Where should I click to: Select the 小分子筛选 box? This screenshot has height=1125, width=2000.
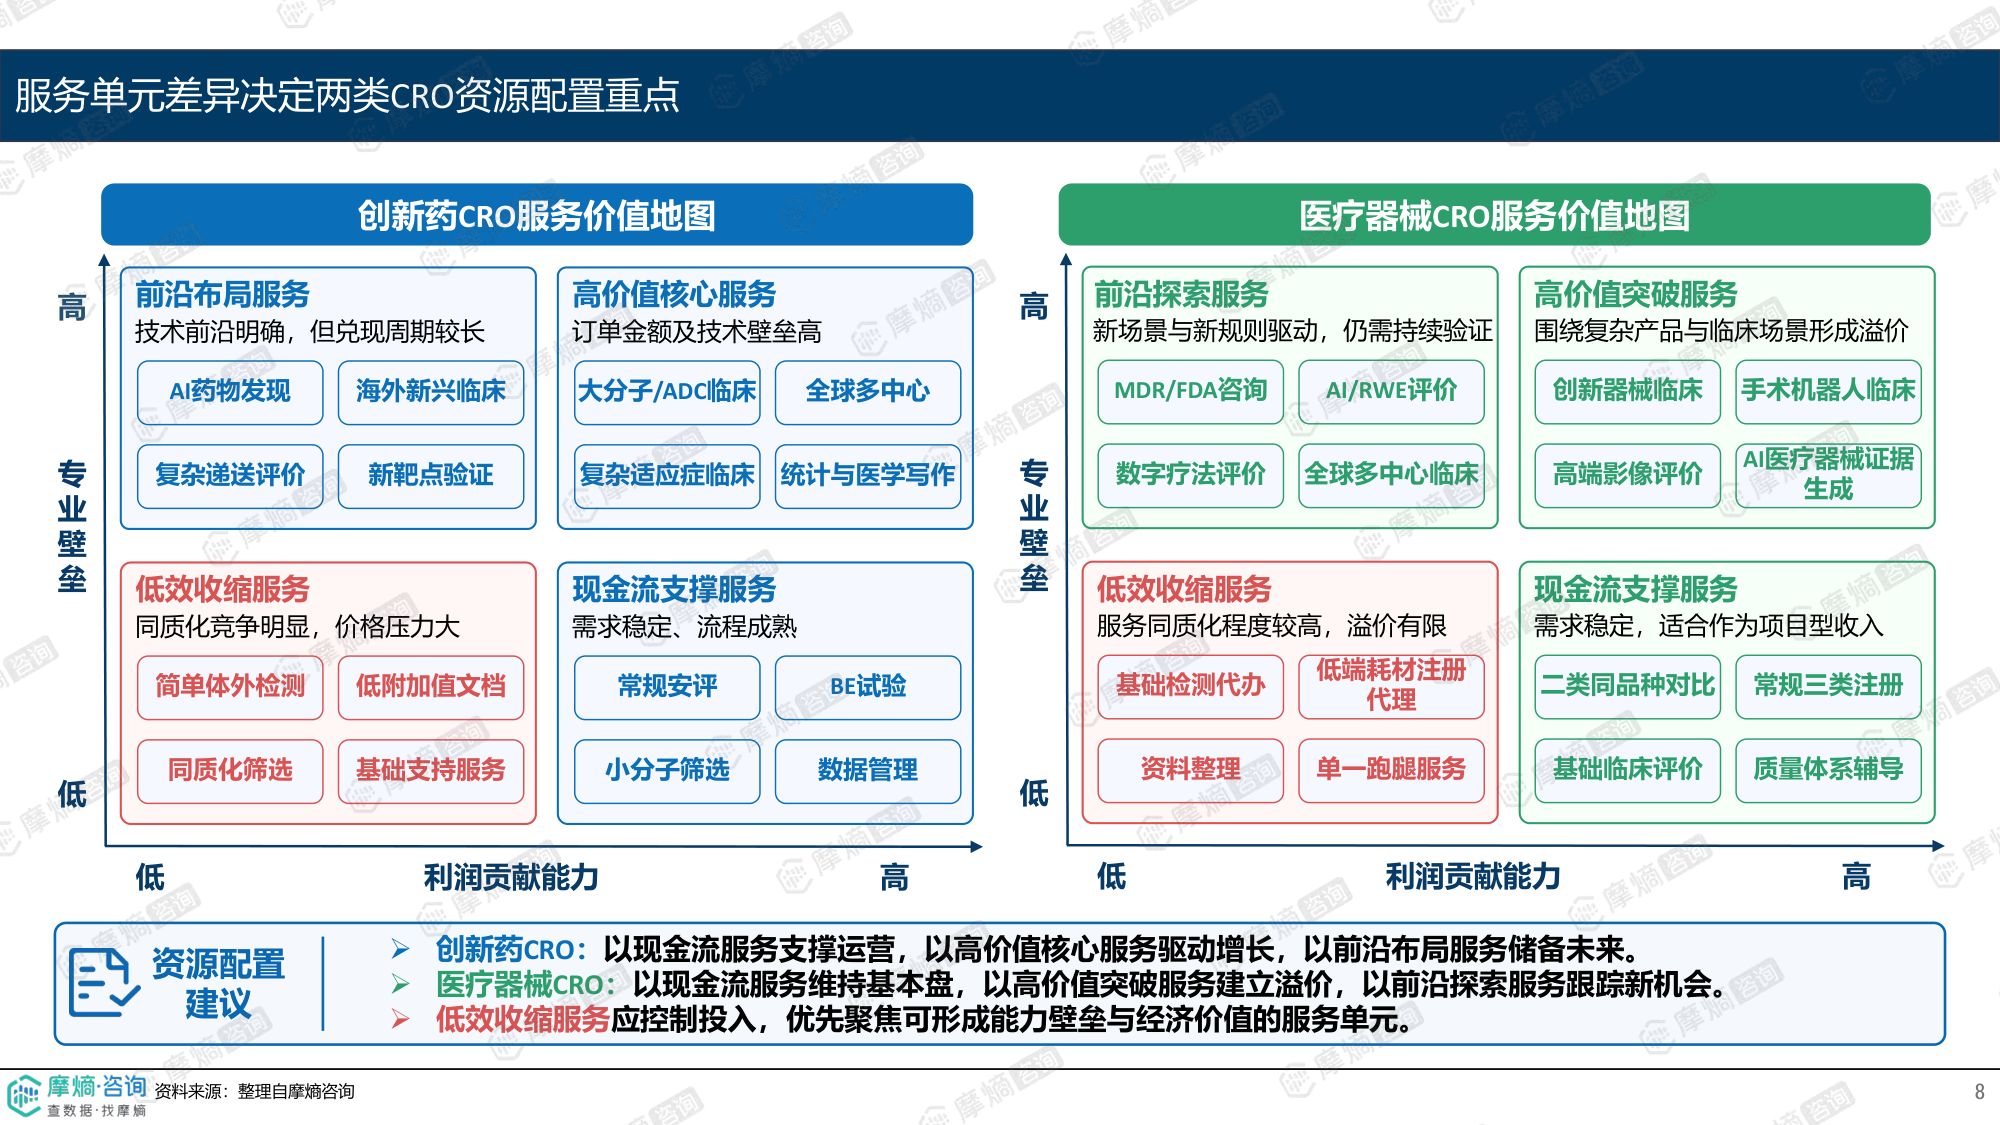coord(667,770)
